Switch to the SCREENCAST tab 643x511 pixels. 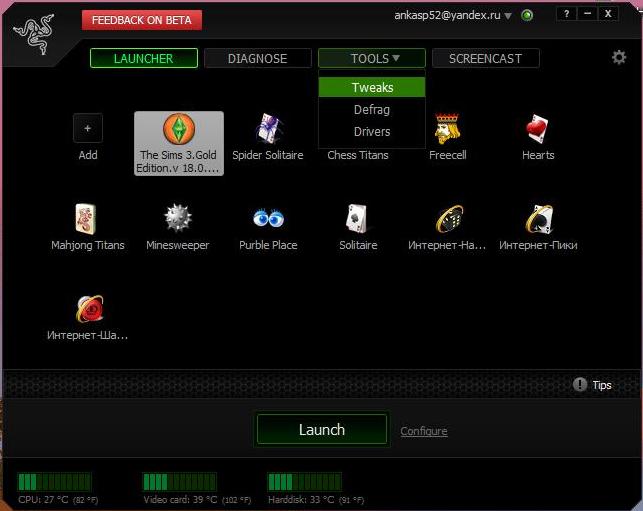tap(486, 58)
